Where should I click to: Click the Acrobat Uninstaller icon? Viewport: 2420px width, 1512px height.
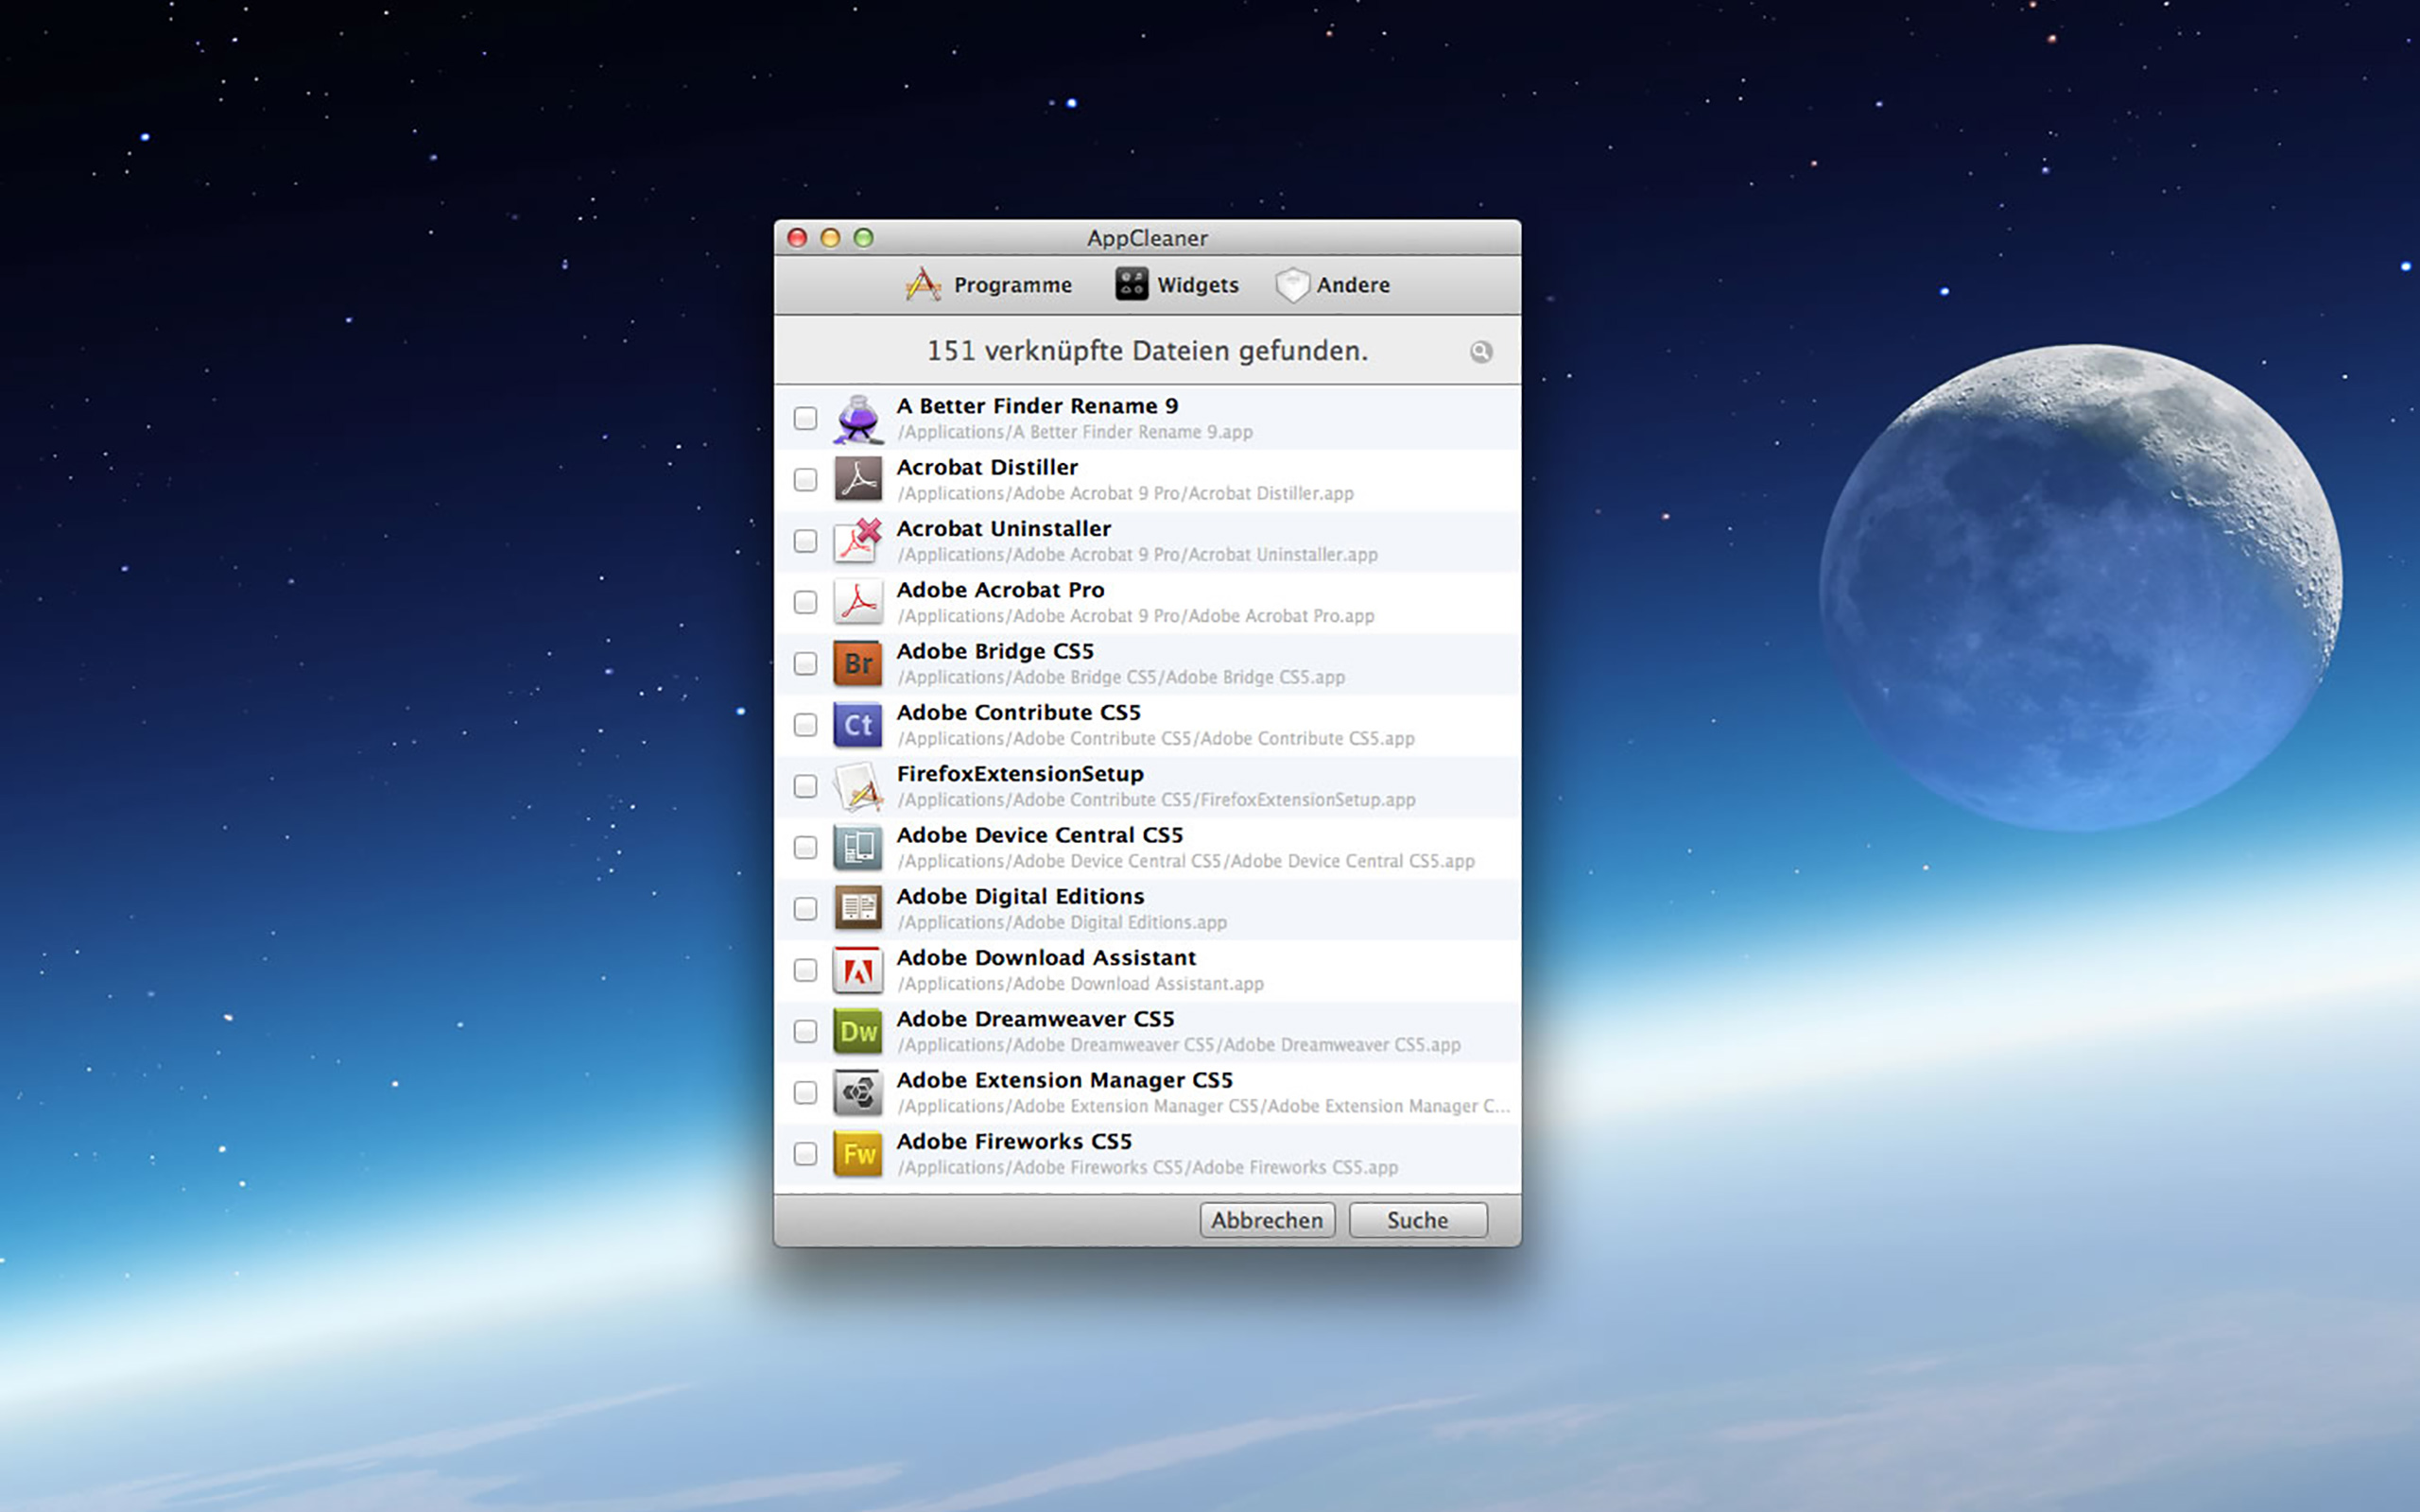click(857, 541)
